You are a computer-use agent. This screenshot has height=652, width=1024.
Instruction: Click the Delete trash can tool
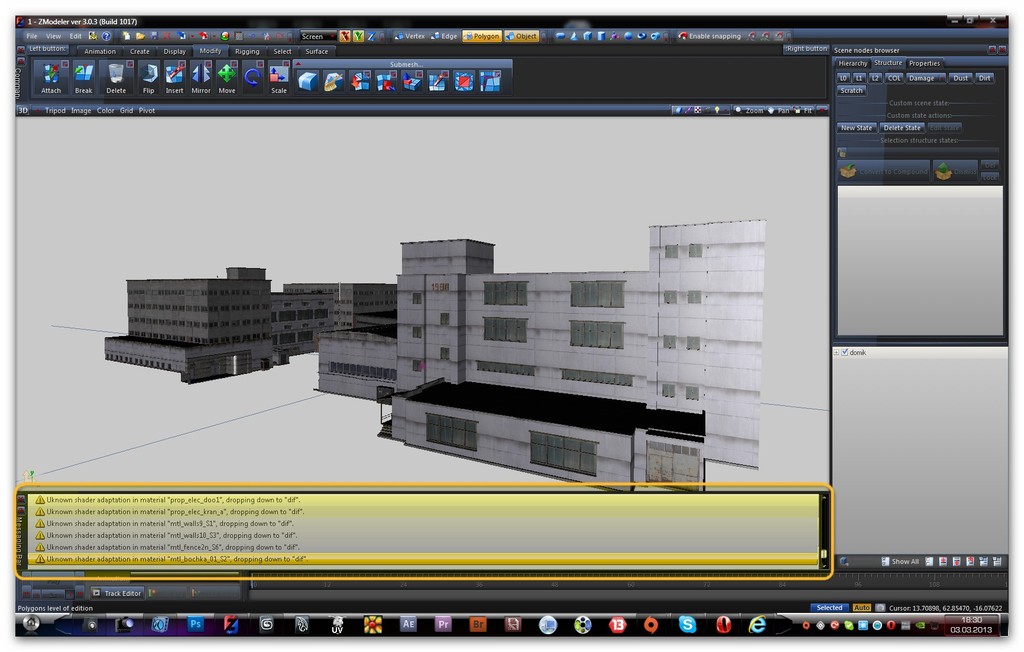(116, 75)
